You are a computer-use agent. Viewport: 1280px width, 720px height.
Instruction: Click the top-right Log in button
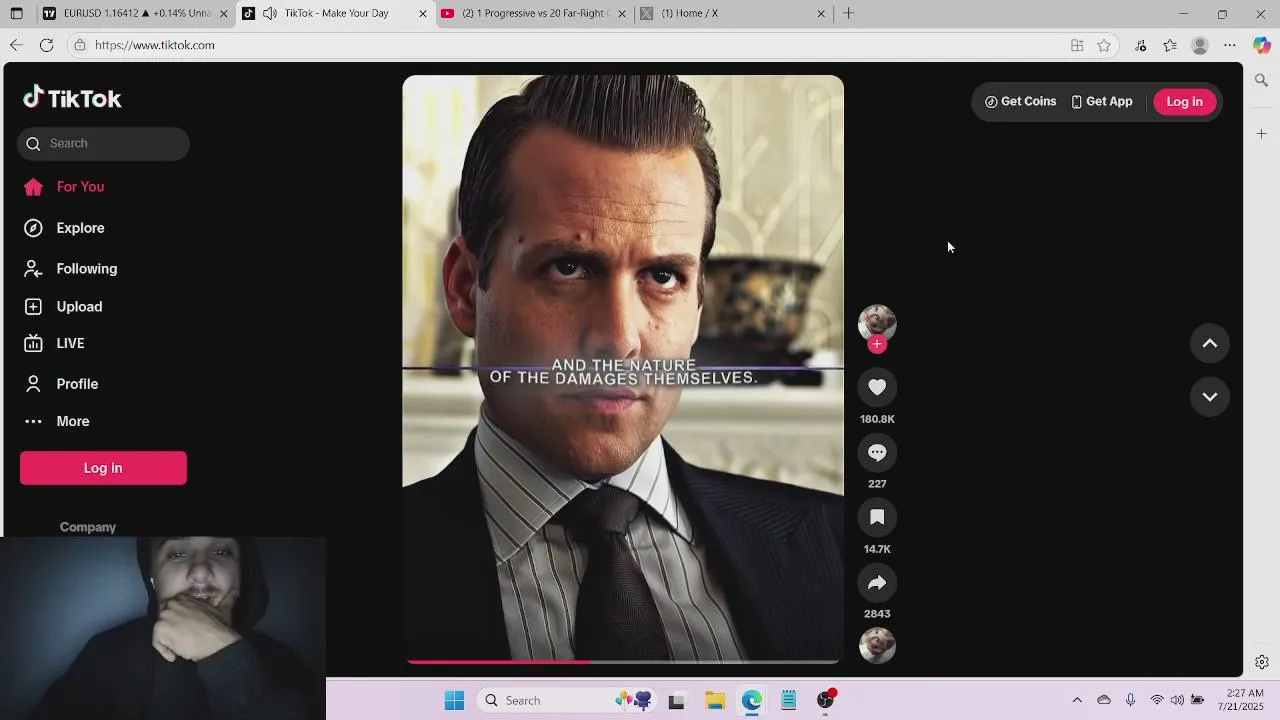pyautogui.click(x=1184, y=102)
